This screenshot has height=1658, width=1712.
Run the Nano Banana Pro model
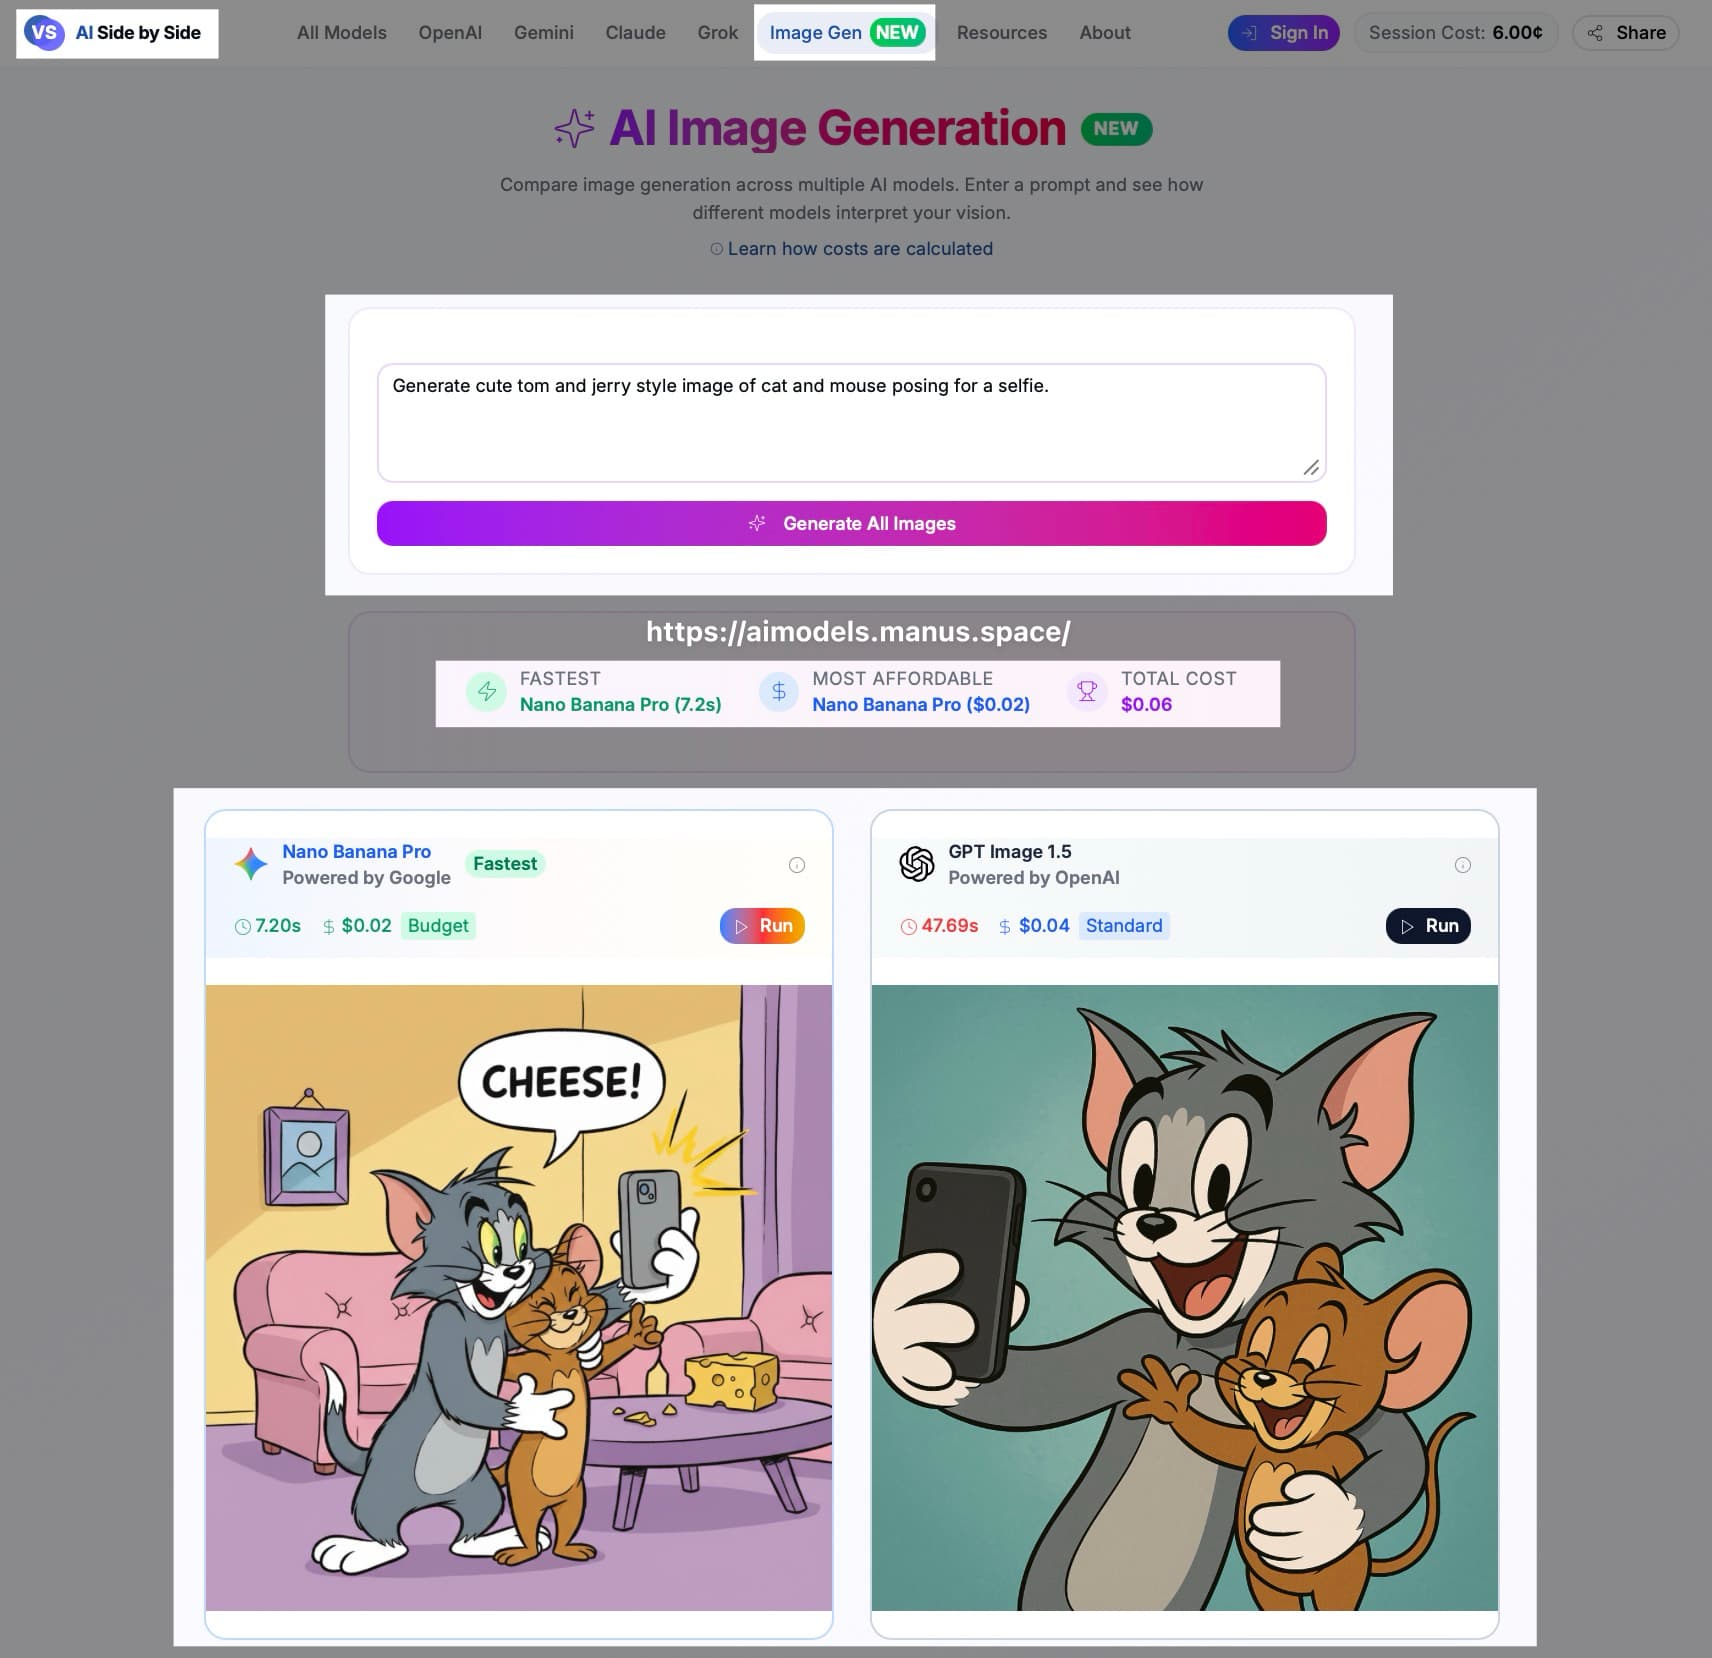[x=762, y=926]
